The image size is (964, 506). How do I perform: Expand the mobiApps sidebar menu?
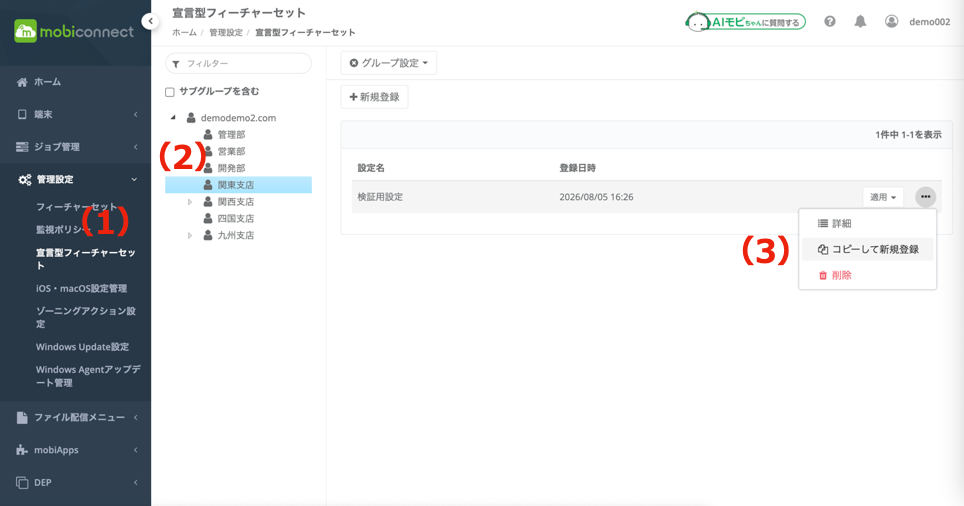(75, 450)
